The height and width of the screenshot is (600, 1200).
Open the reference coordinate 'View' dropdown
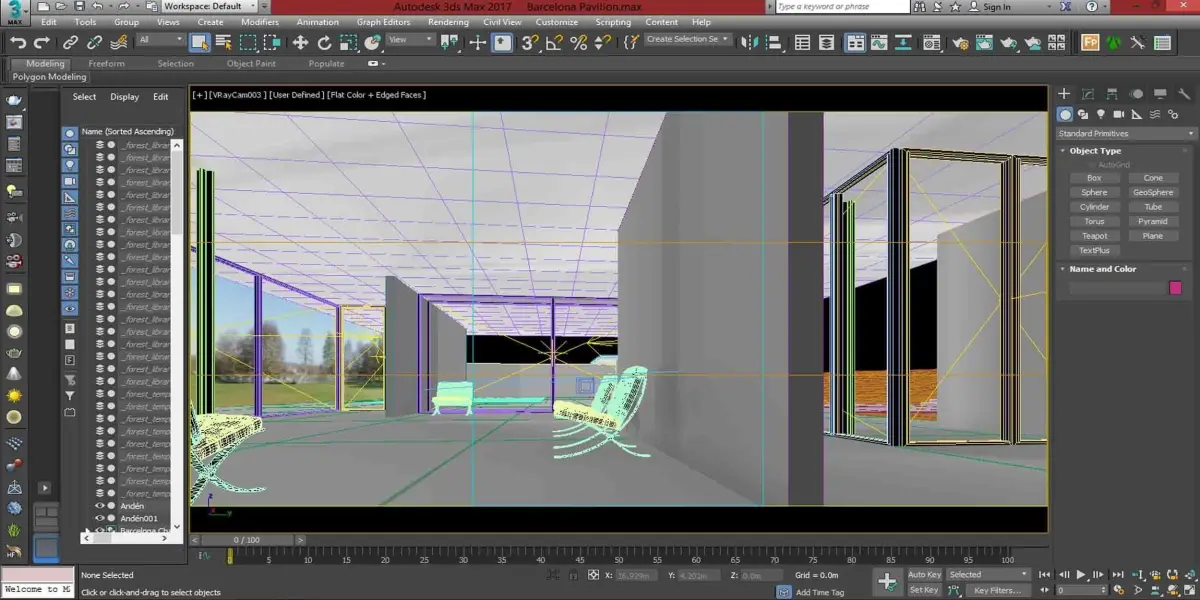coord(411,40)
